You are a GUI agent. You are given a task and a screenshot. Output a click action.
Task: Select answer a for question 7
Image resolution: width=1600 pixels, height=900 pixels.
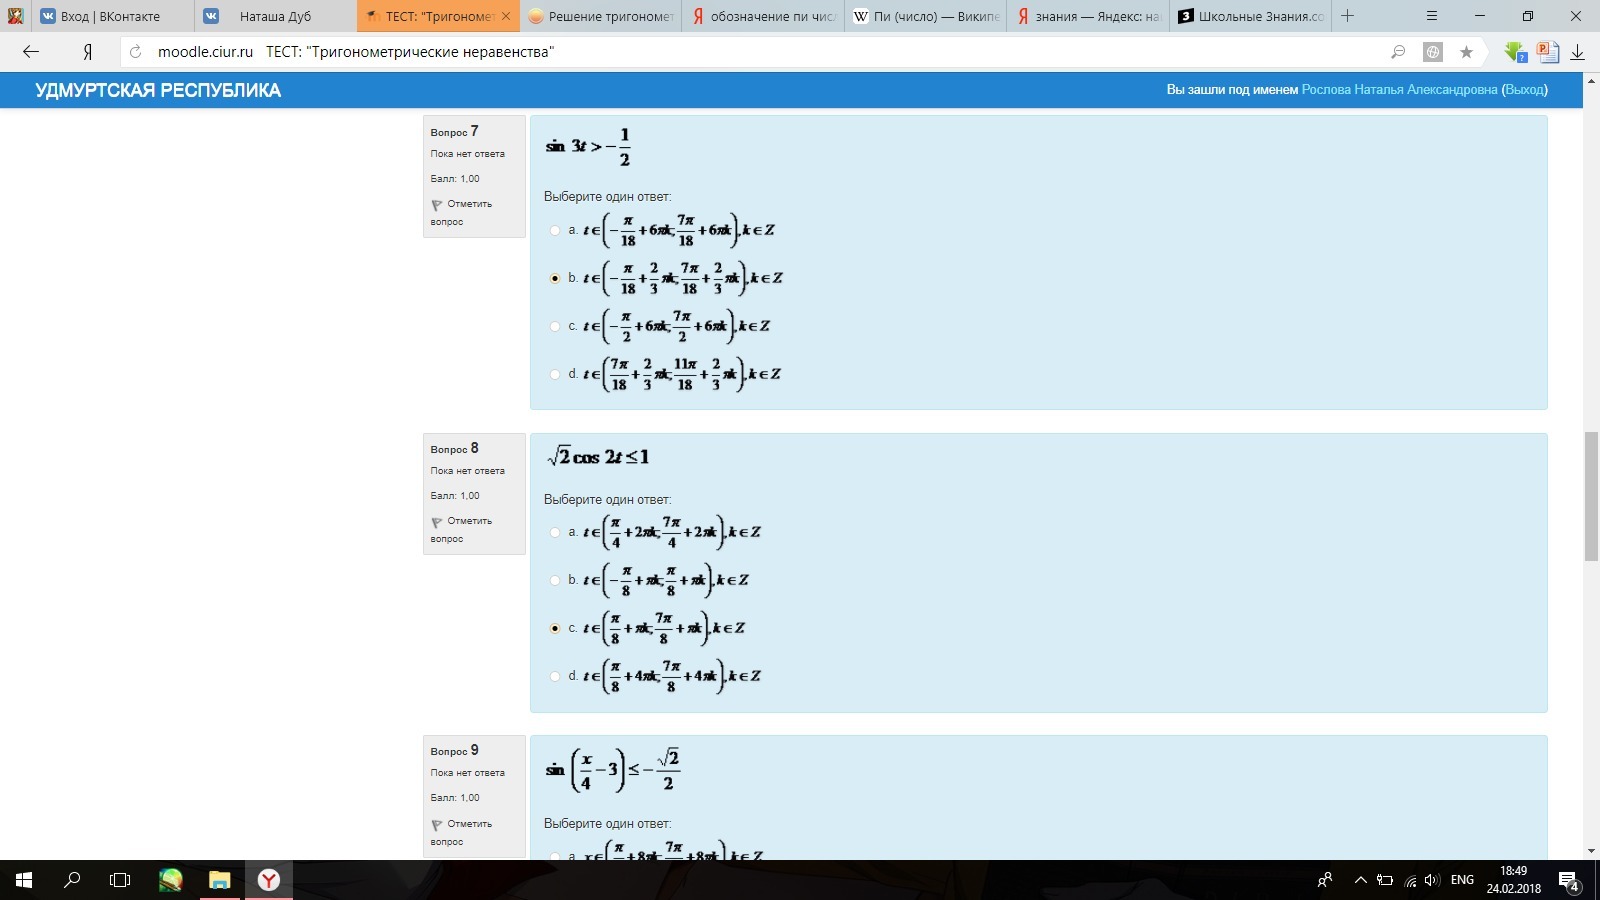click(555, 230)
